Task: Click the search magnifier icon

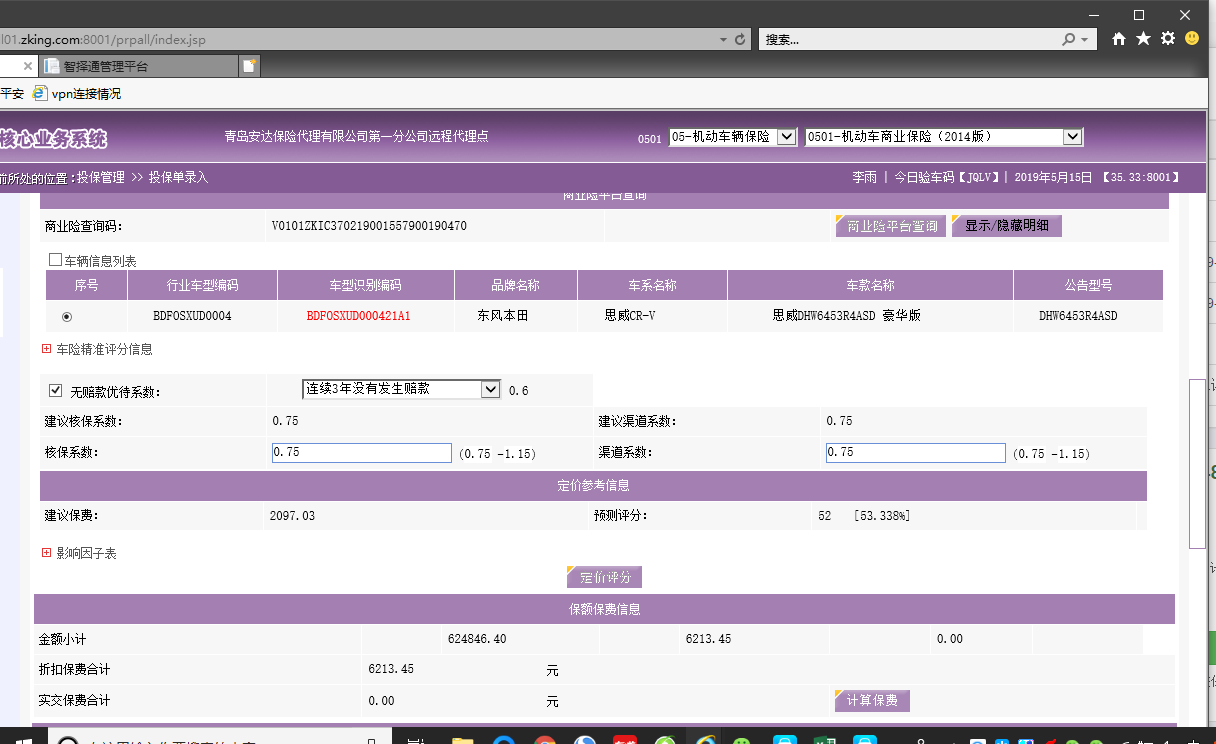Action: (1069, 39)
